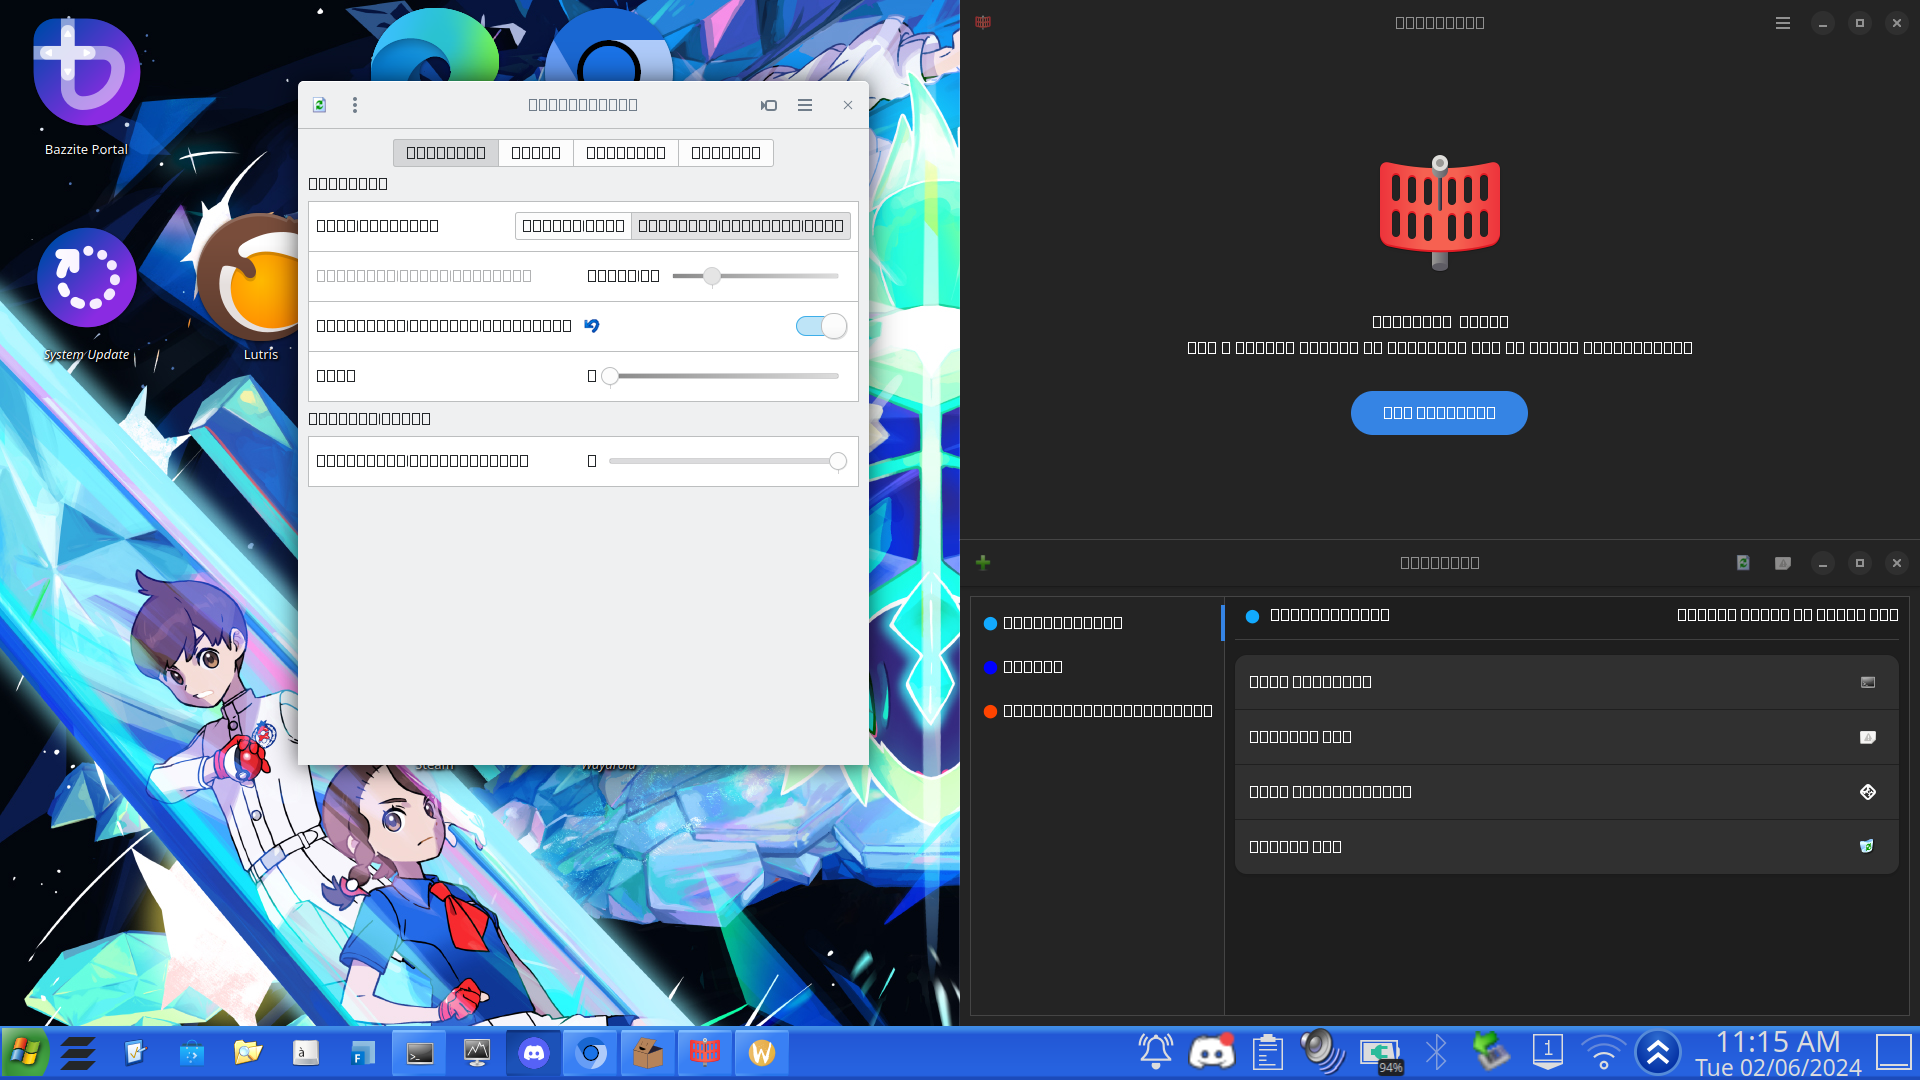
Task: Click the blue pill button below the red icon
Action: pos(1439,413)
